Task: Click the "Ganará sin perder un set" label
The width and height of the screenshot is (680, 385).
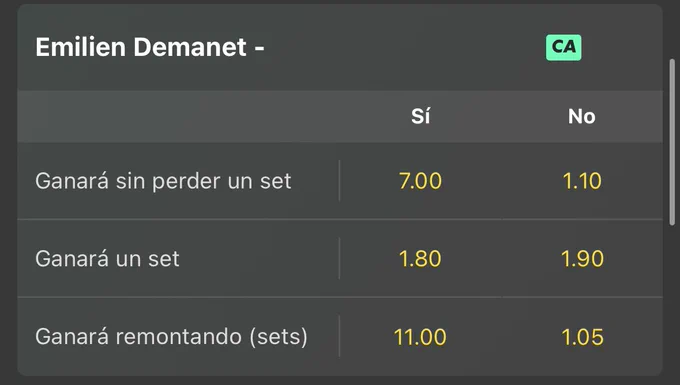Action: coord(163,181)
